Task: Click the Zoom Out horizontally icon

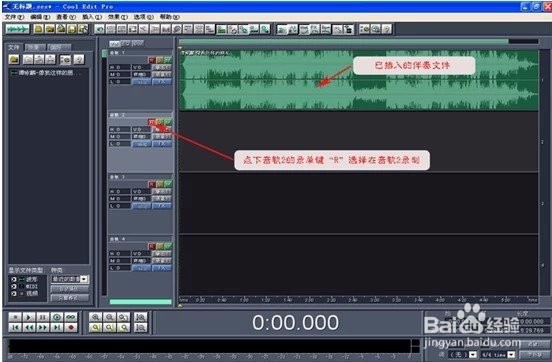Action: coord(109,317)
